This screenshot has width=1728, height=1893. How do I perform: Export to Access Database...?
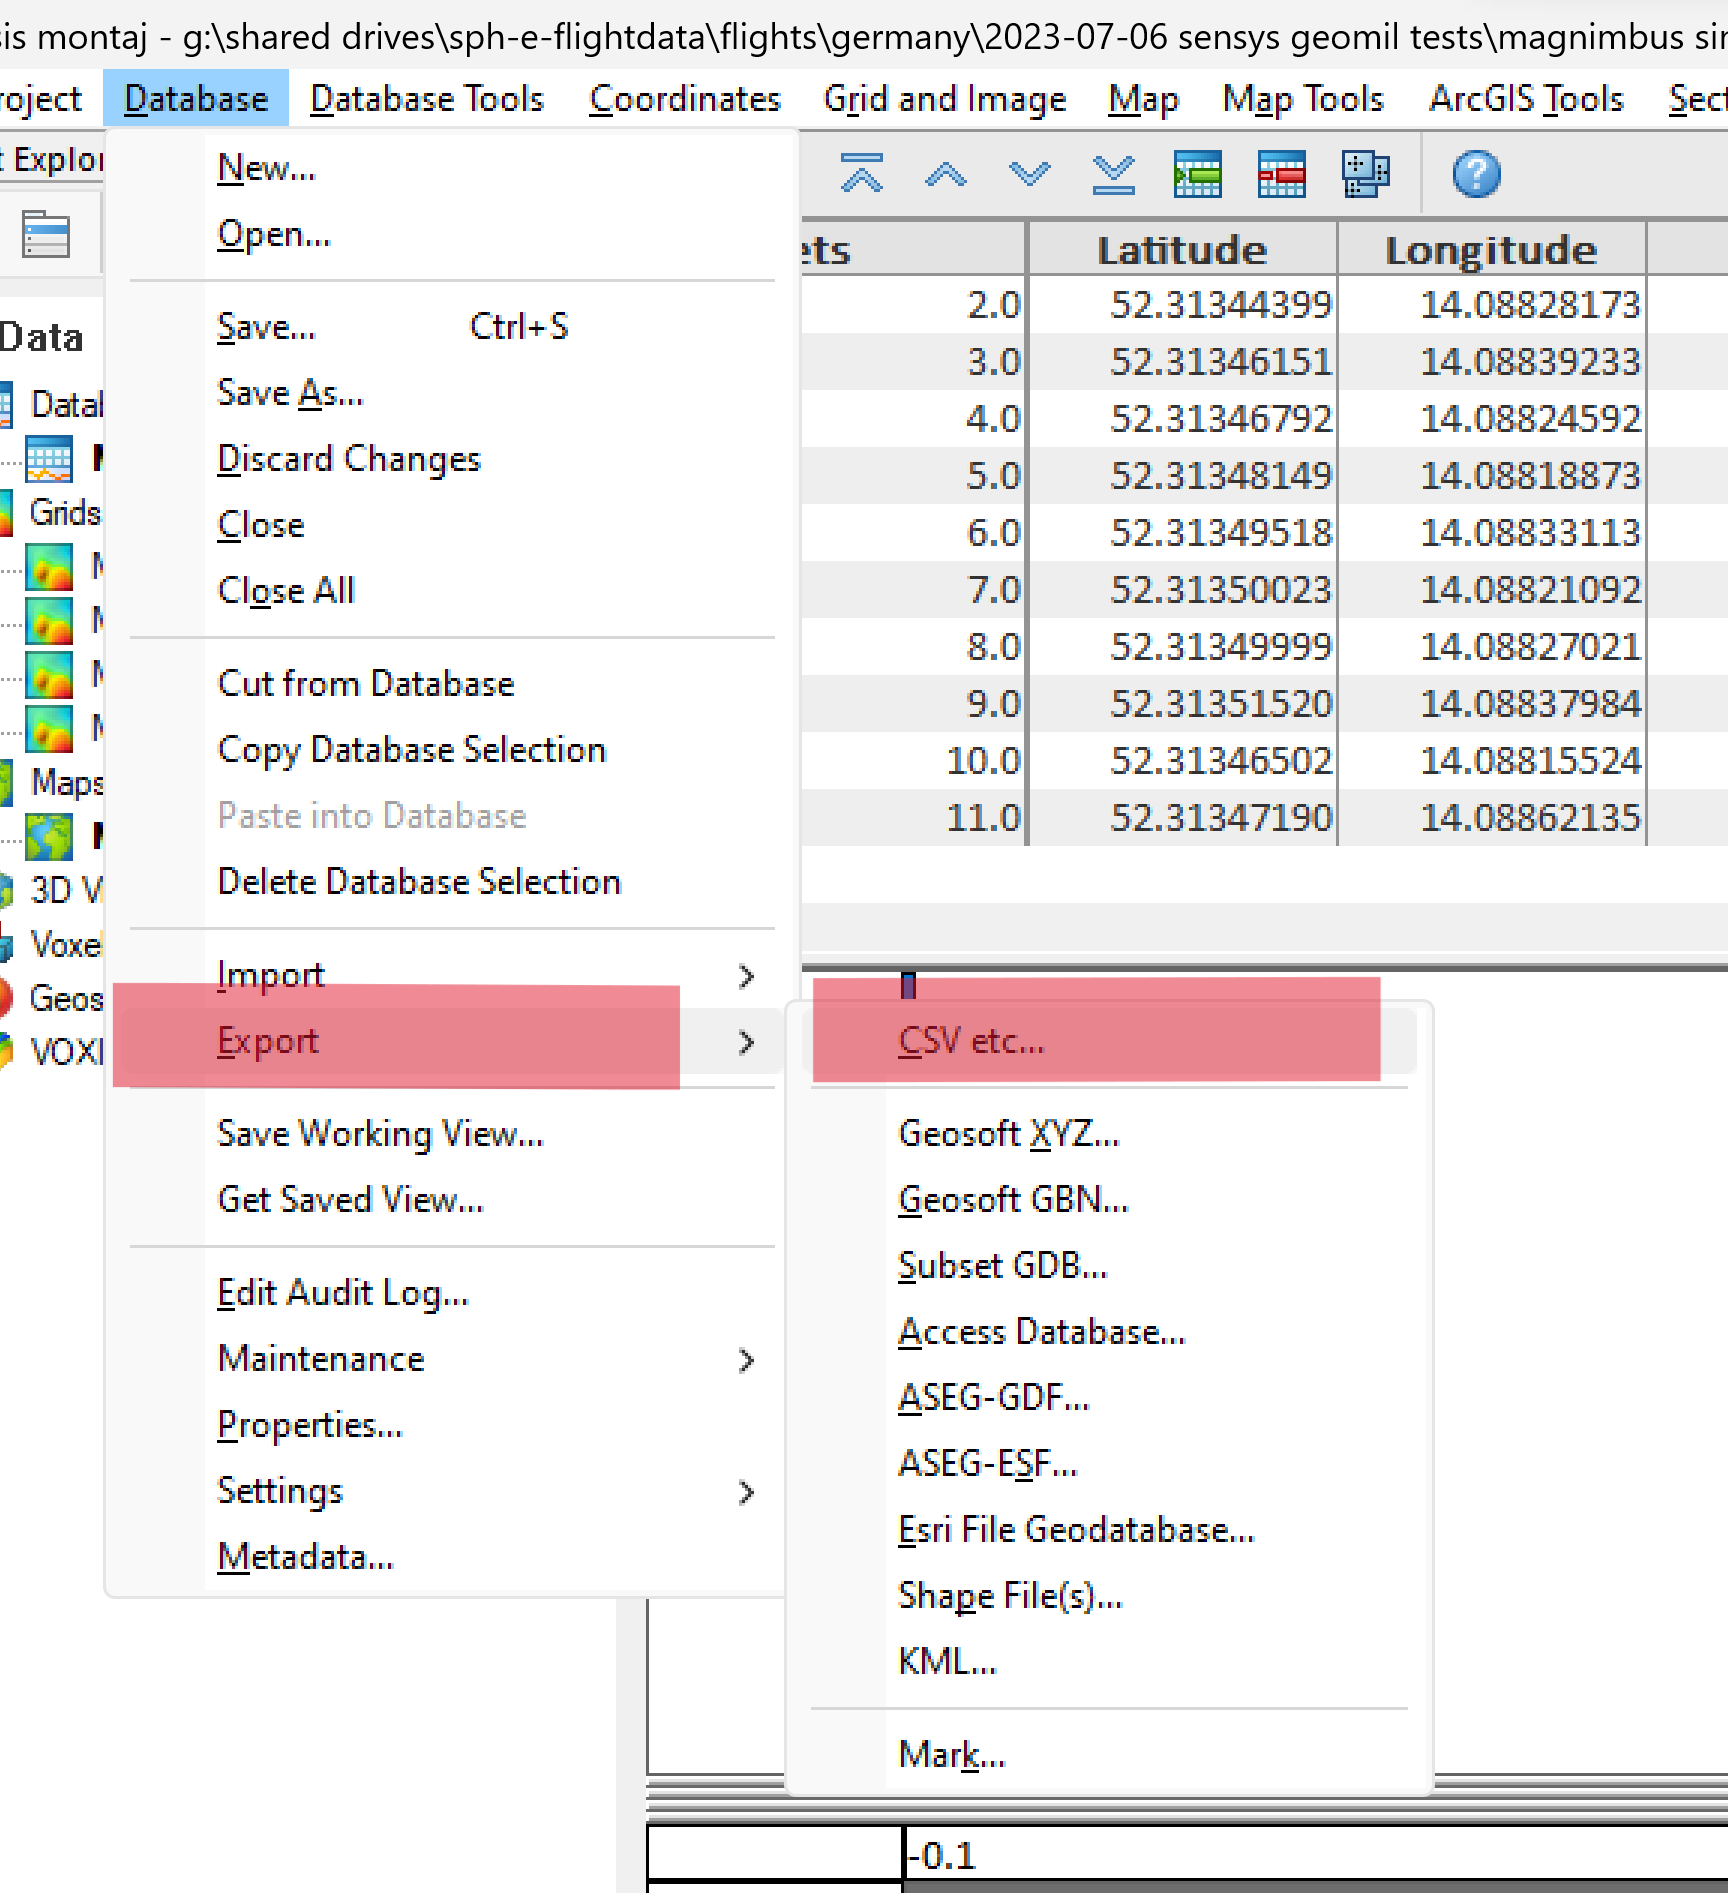[1041, 1332]
